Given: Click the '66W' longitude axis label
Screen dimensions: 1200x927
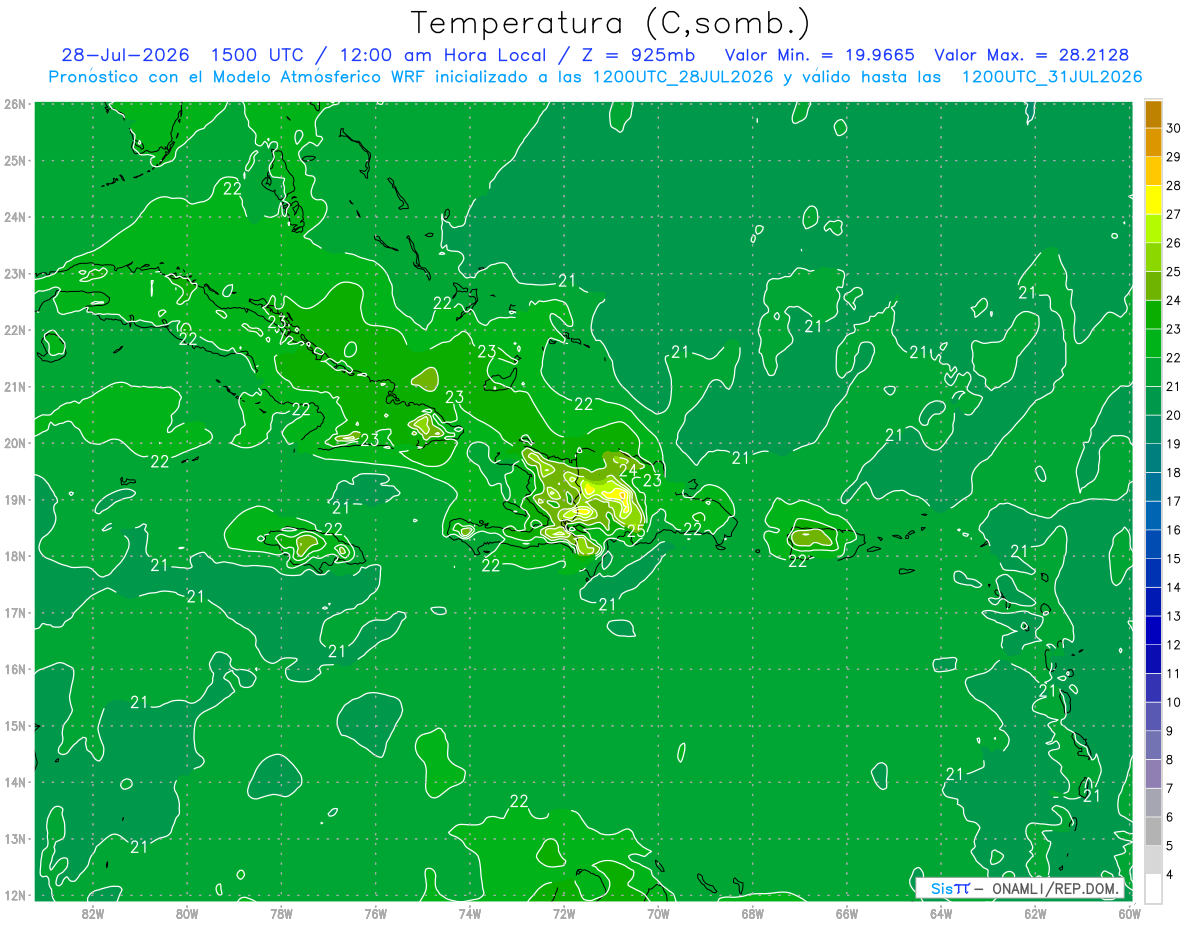Looking at the screenshot, I should click(x=846, y=913).
